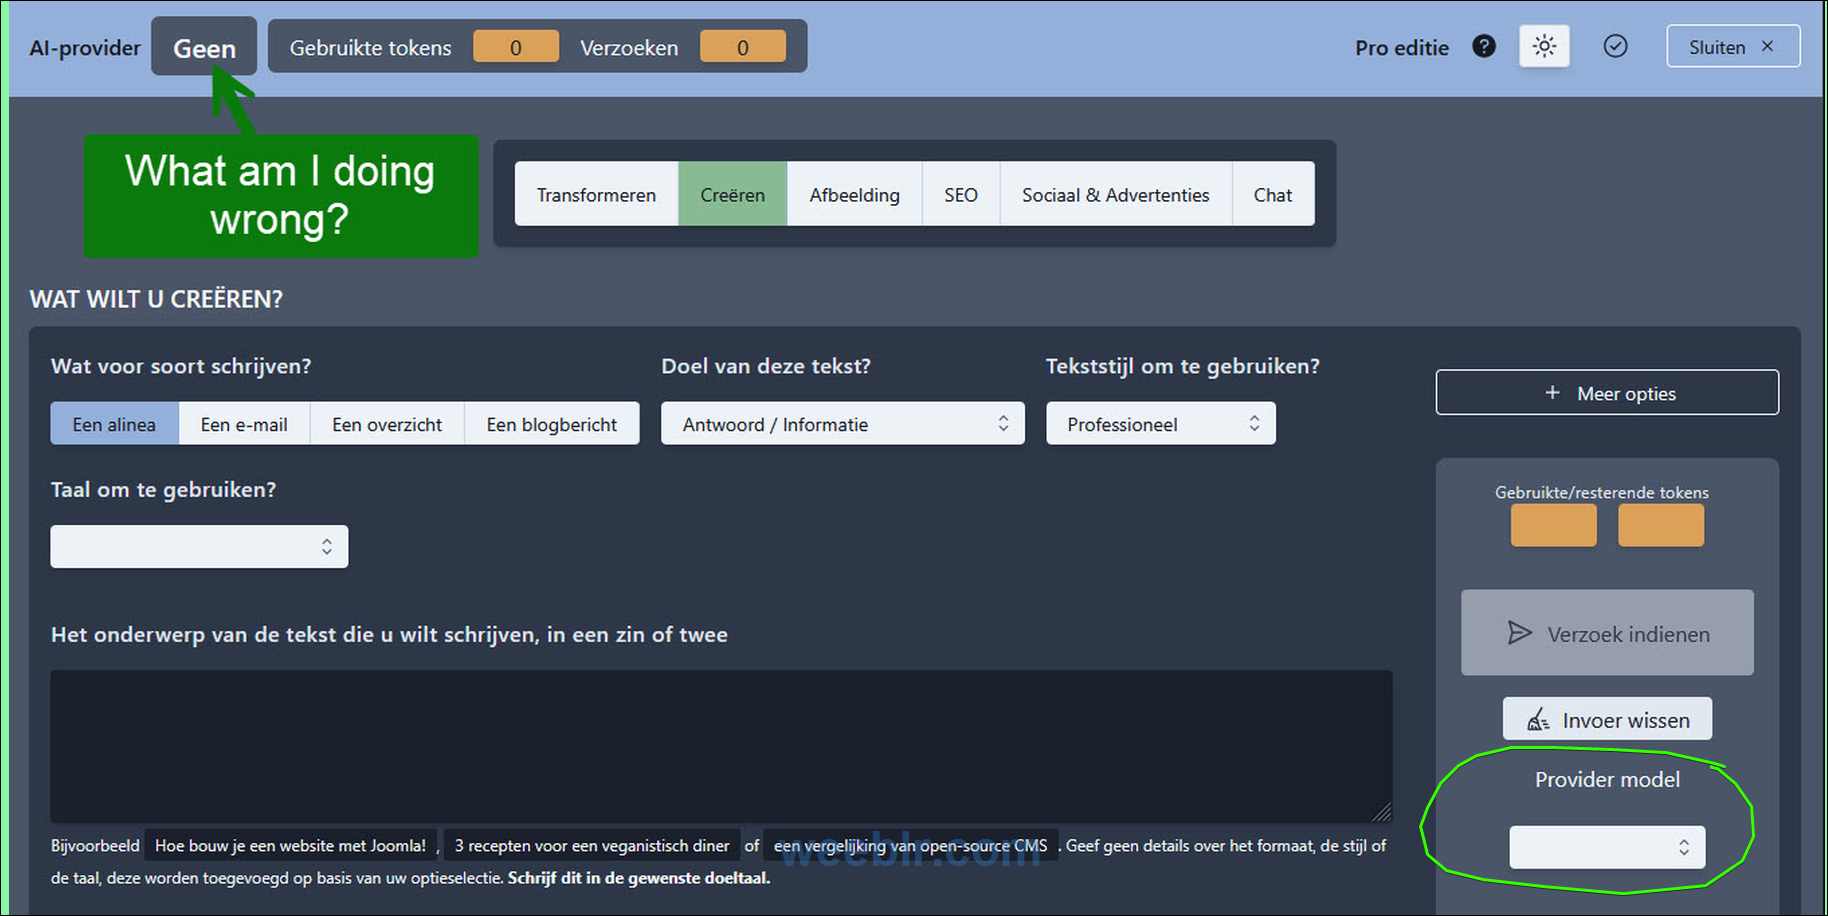The height and width of the screenshot is (916, 1828).
Task: Expand the Provider model dropdown
Action: [1606, 847]
